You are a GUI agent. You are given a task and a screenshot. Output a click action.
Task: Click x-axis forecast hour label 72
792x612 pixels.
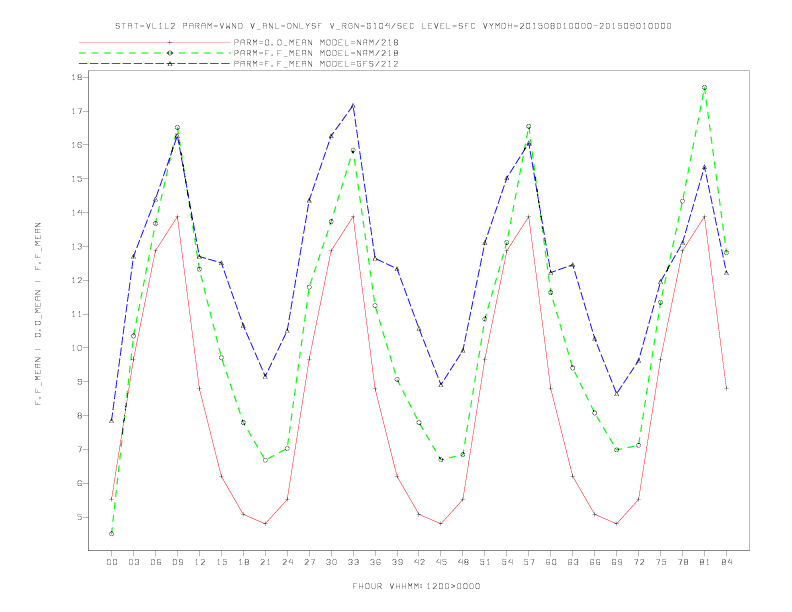(x=638, y=562)
